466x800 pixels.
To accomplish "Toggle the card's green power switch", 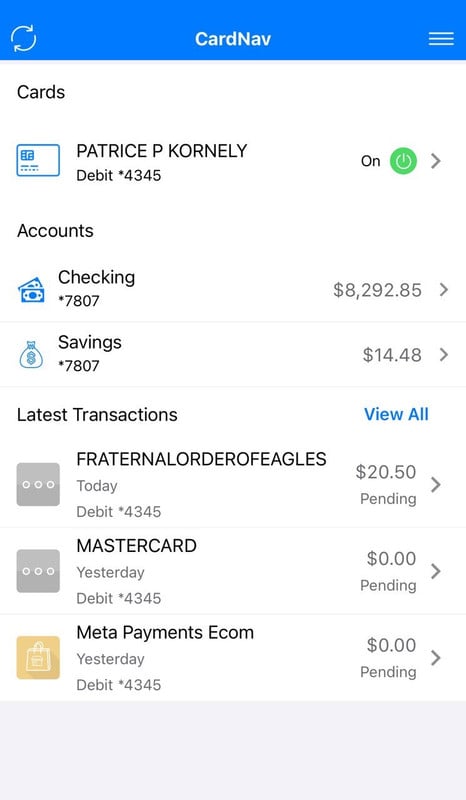I will [x=403, y=161].
